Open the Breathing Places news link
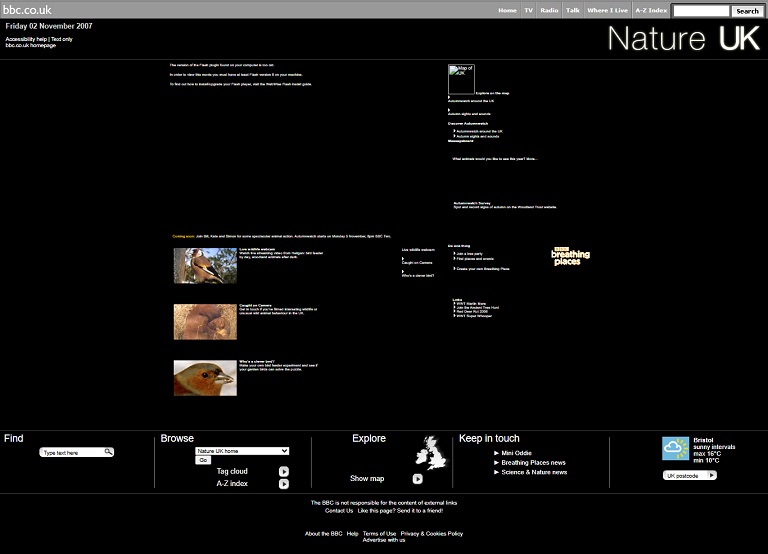 (533, 463)
